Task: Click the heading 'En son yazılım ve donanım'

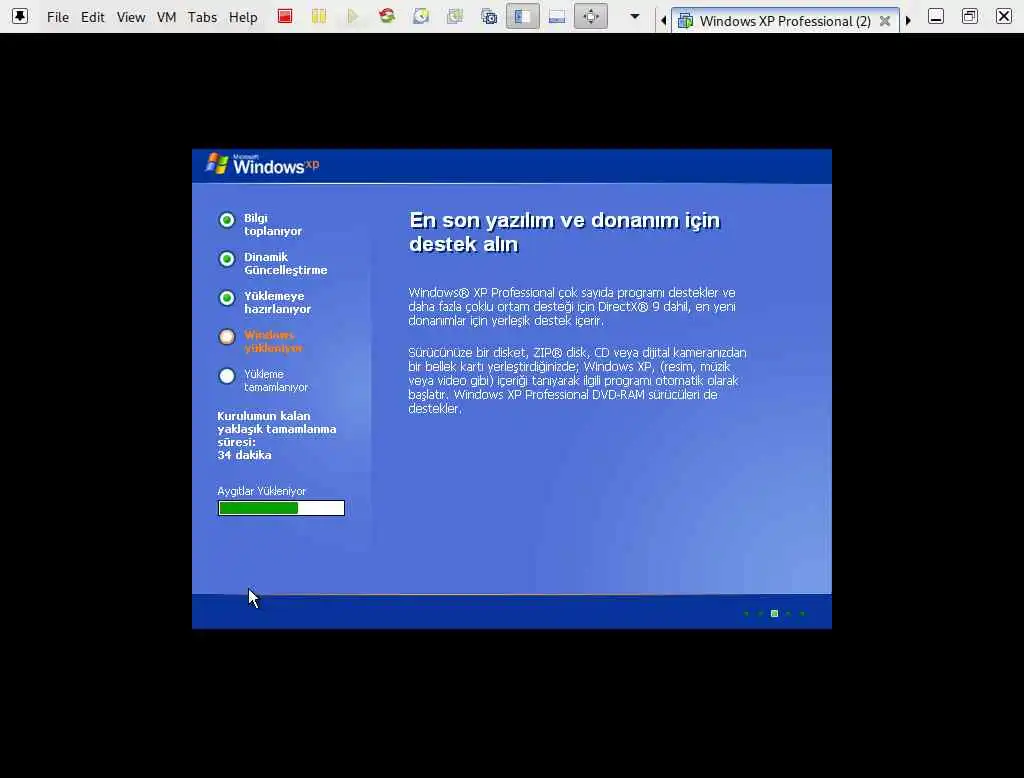Action: pyautogui.click(x=564, y=232)
